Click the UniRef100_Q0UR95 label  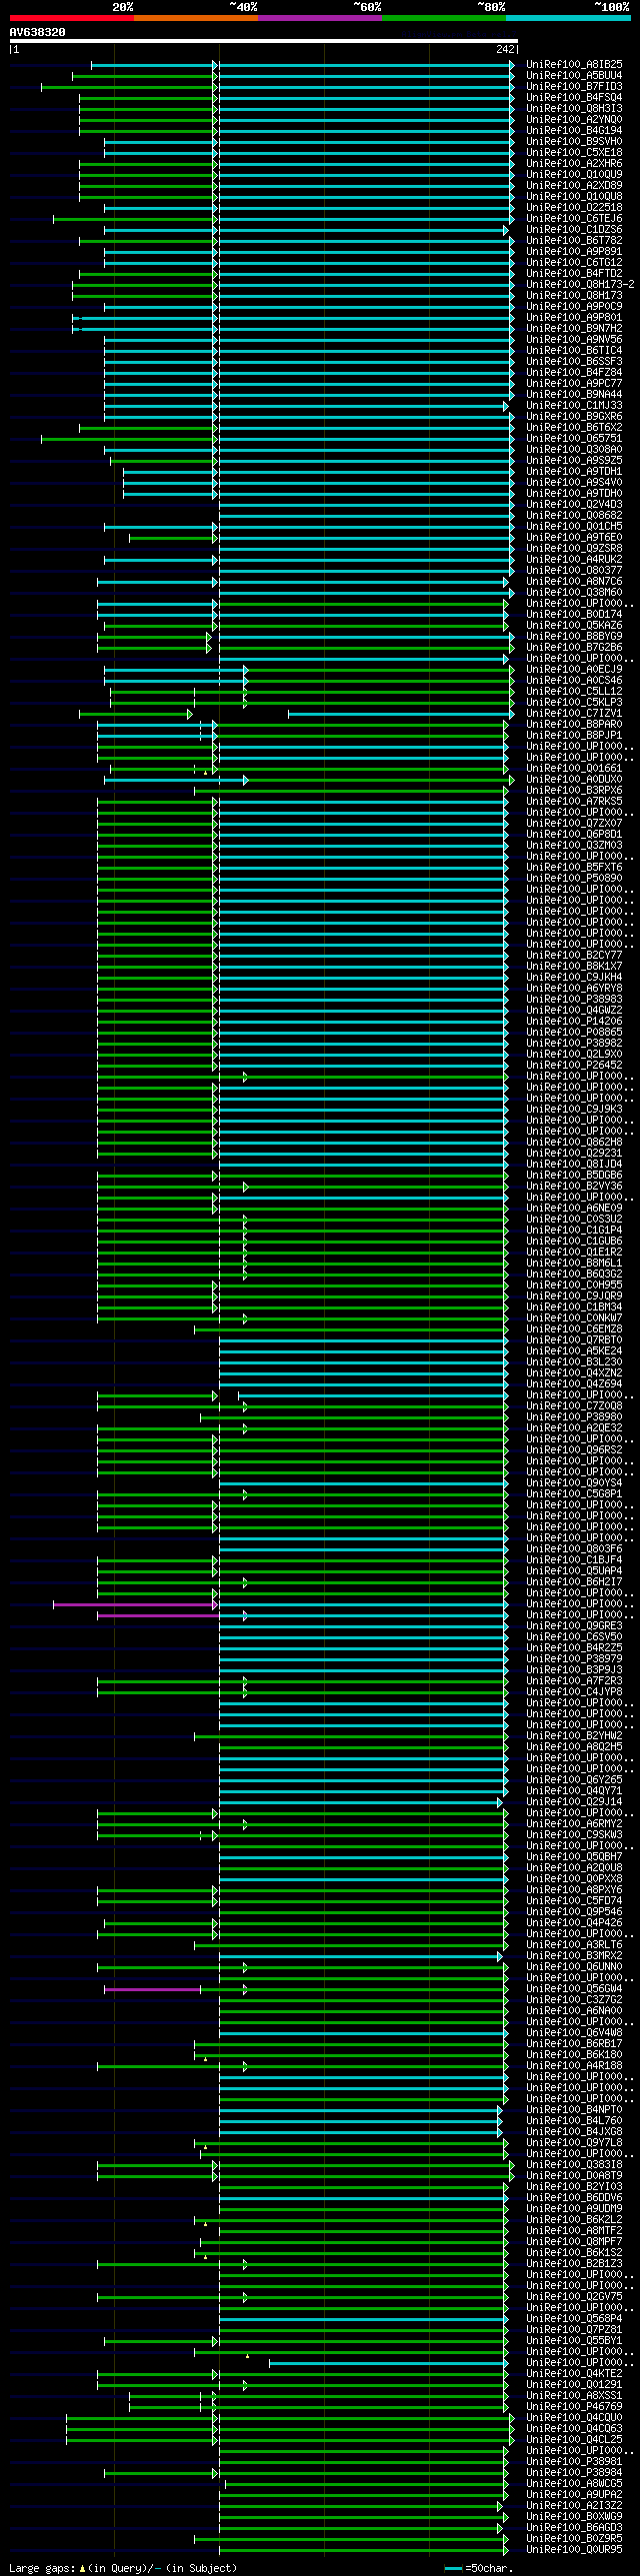tap(574, 2550)
